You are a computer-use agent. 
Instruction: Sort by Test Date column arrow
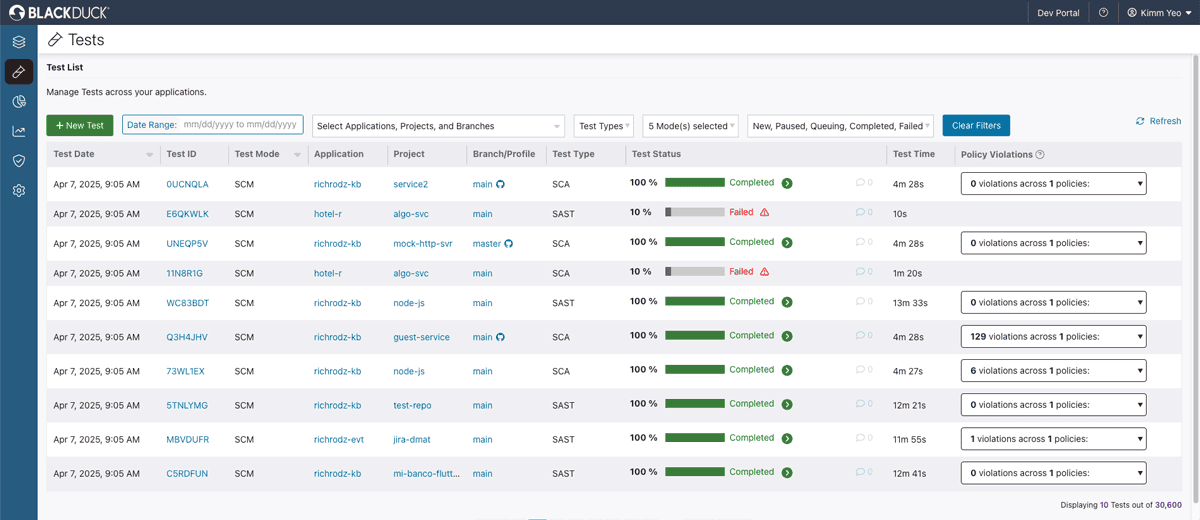coord(150,155)
